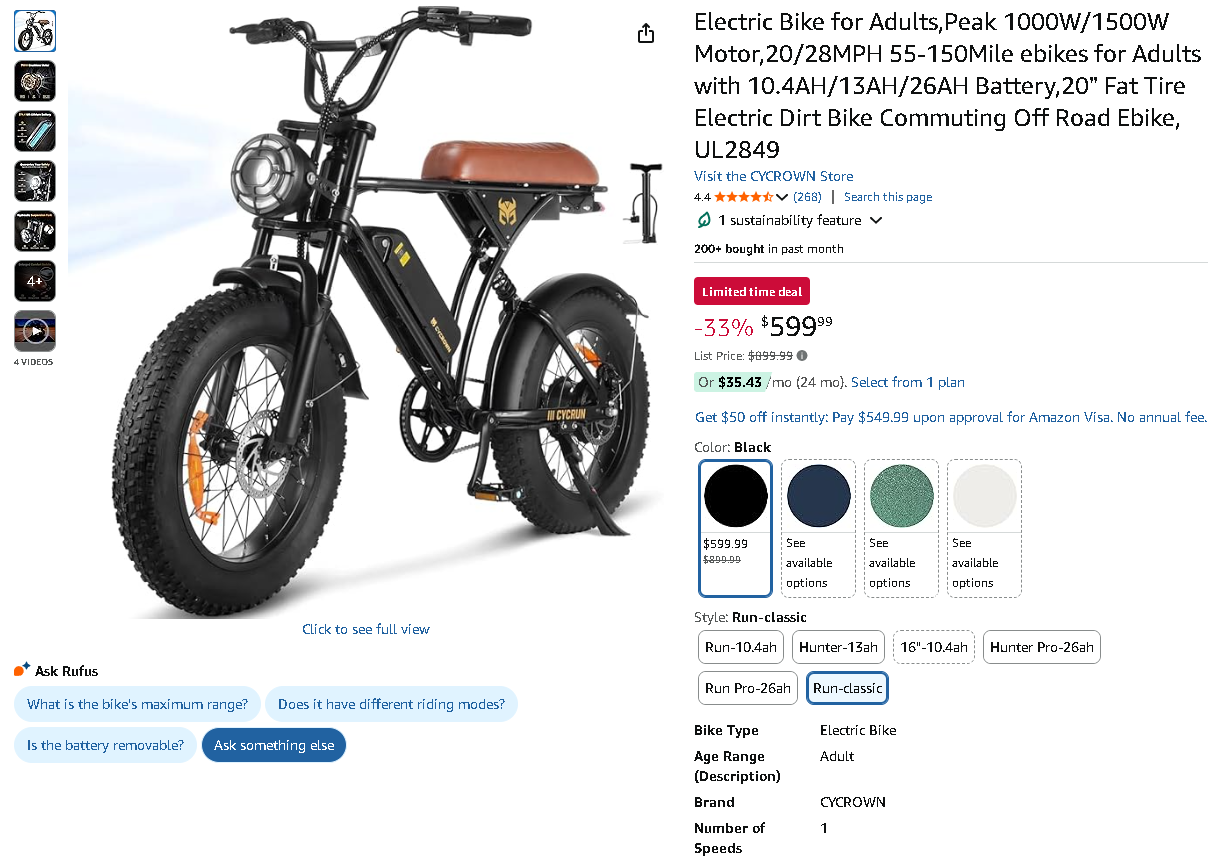This screenshot has width=1219, height=858.
Task: Select the Run-10.4ah style option
Action: pos(741,647)
